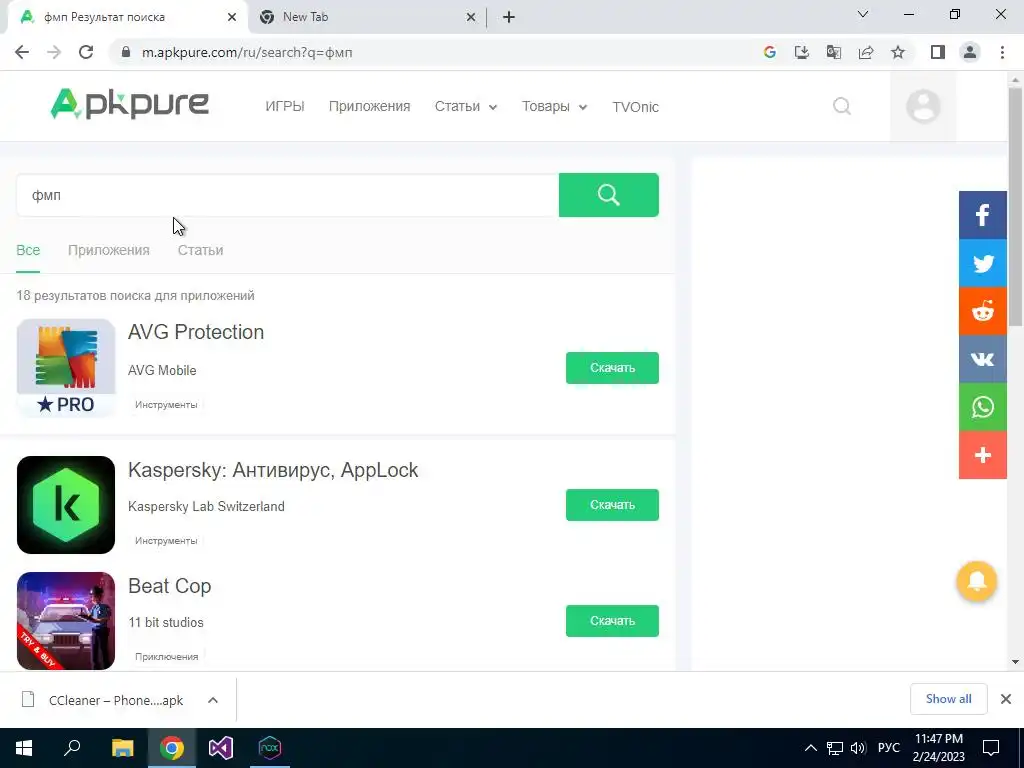This screenshot has height=768, width=1024.
Task: Download Kaspersky with Скачать button
Action: coord(612,505)
